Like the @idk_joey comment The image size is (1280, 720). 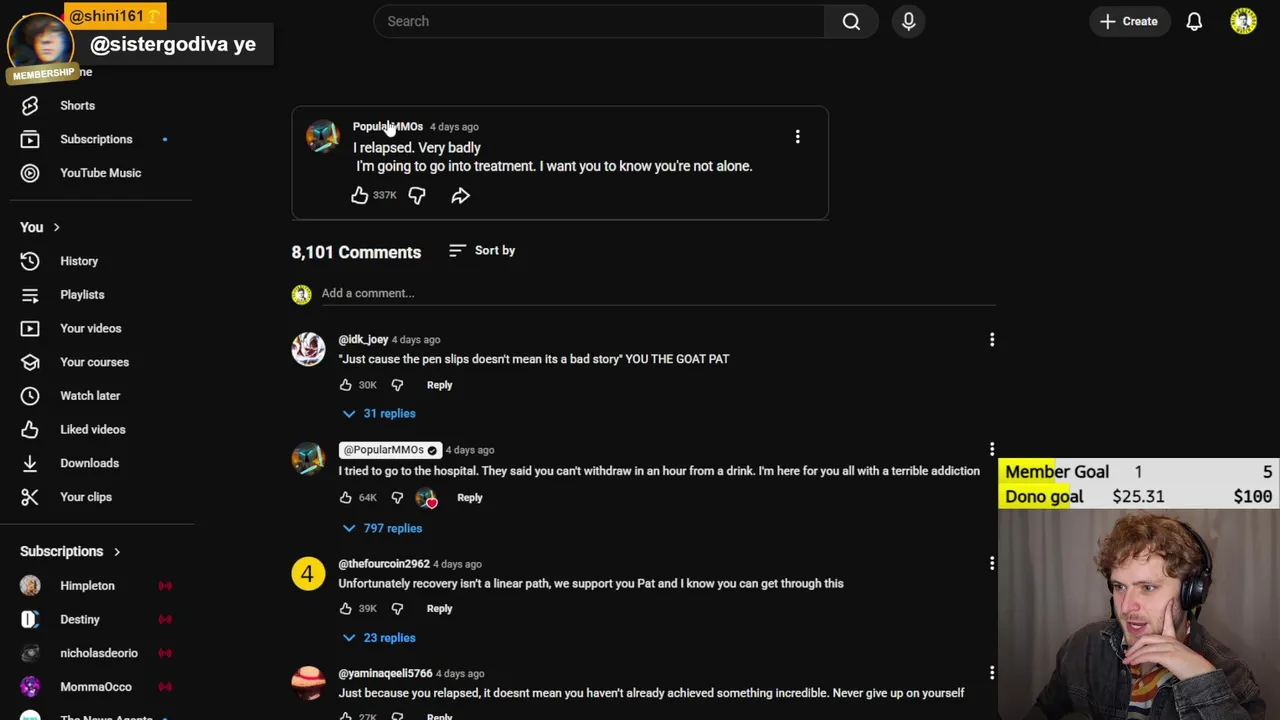click(346, 385)
